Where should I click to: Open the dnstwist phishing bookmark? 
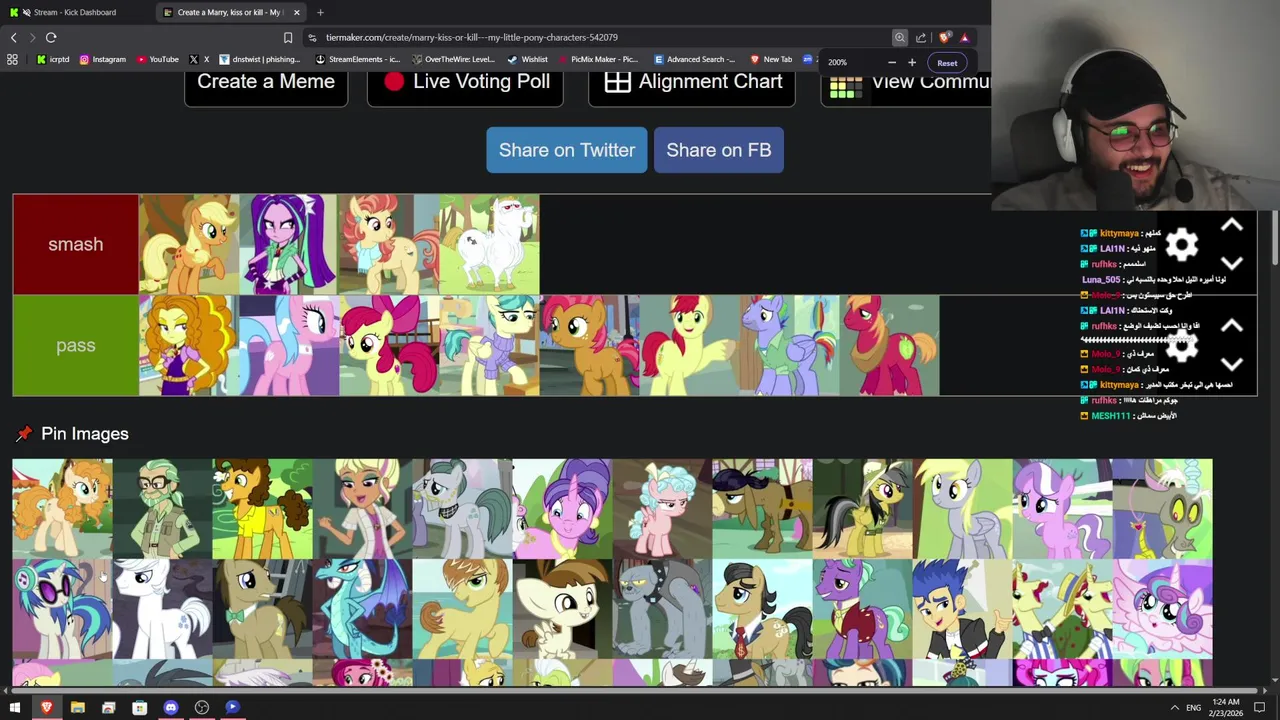pyautogui.click(x=258, y=59)
